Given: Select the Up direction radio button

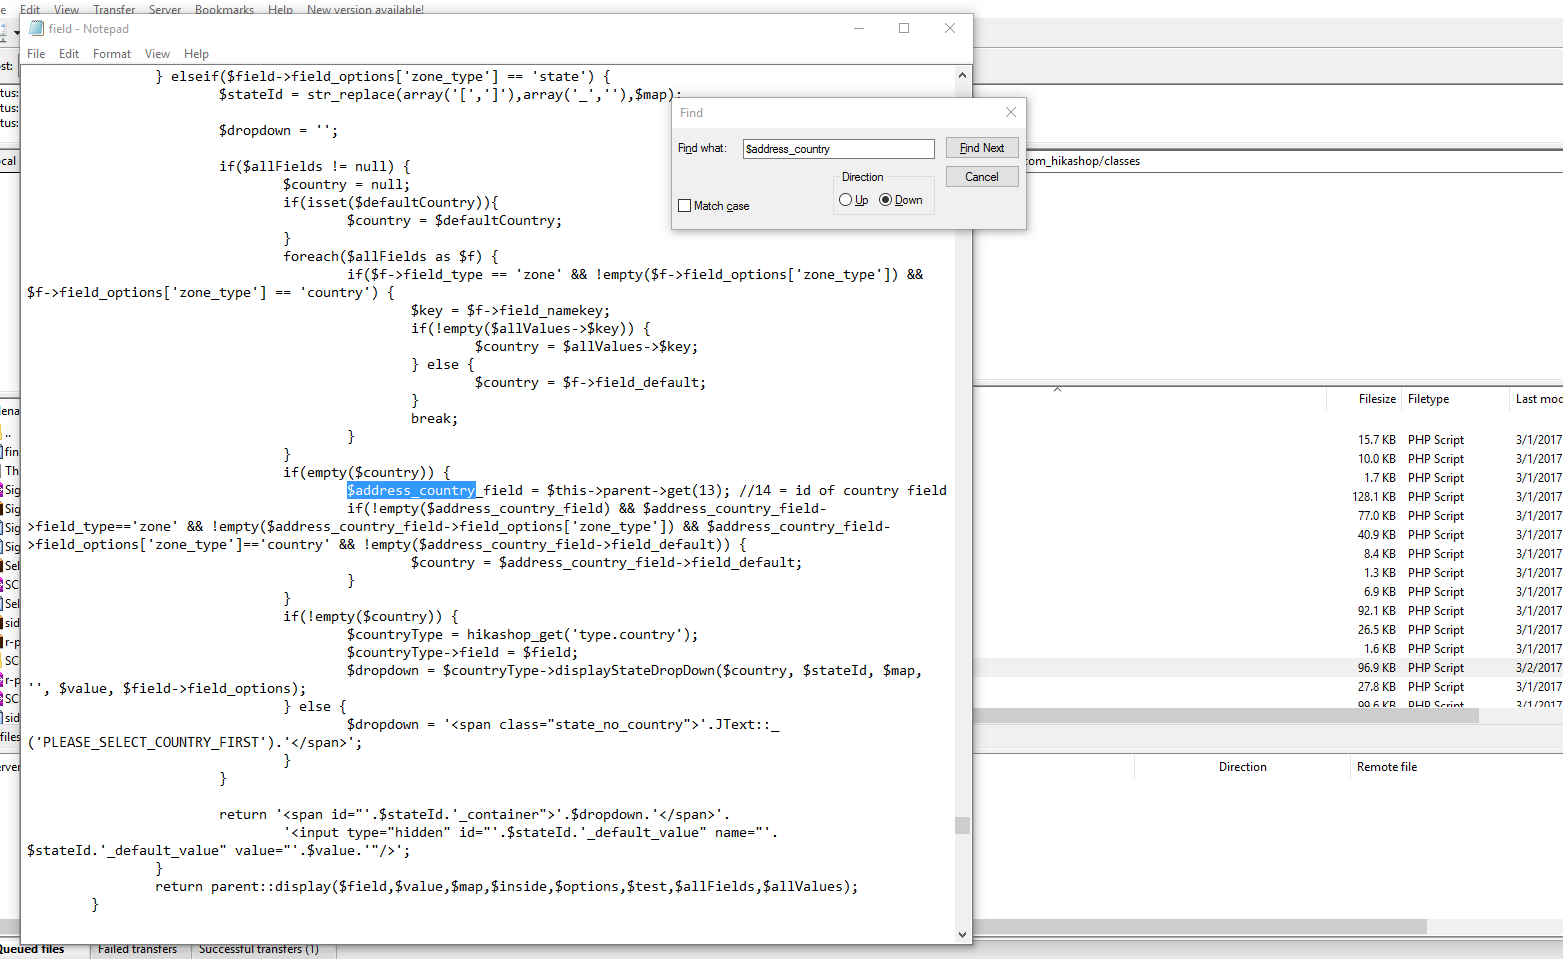Looking at the screenshot, I should tap(846, 200).
